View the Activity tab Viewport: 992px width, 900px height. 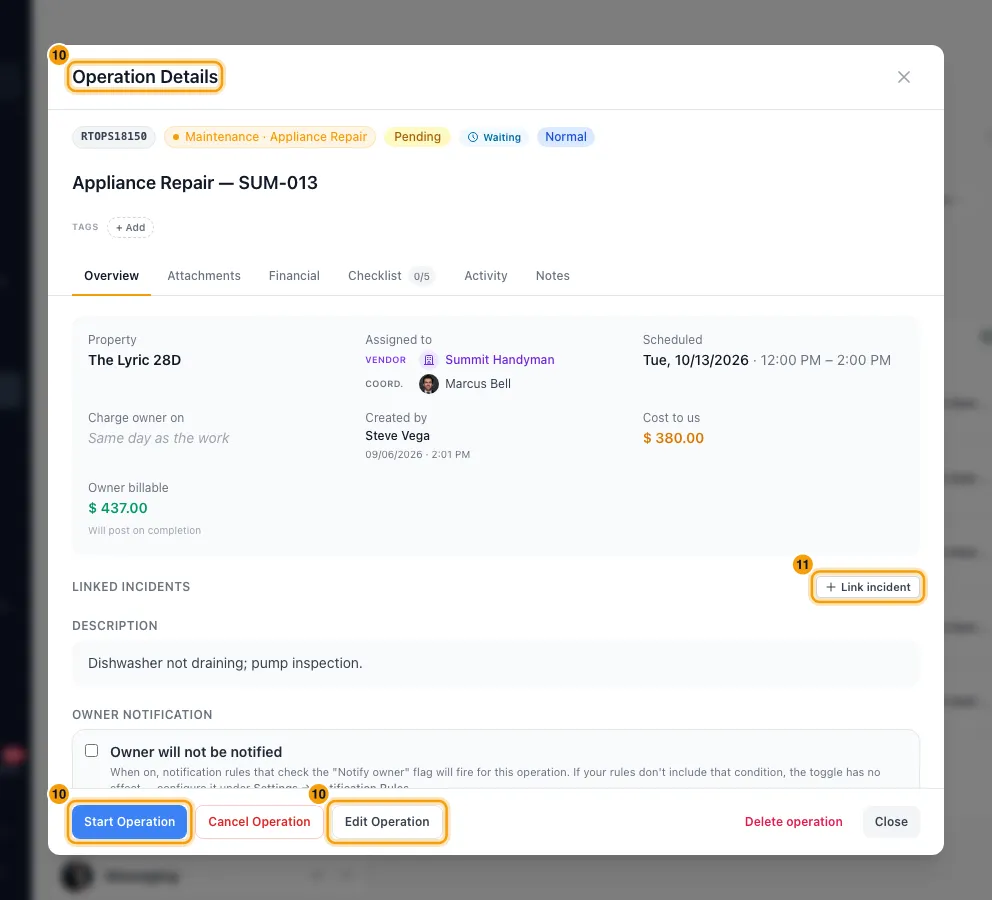pos(486,276)
